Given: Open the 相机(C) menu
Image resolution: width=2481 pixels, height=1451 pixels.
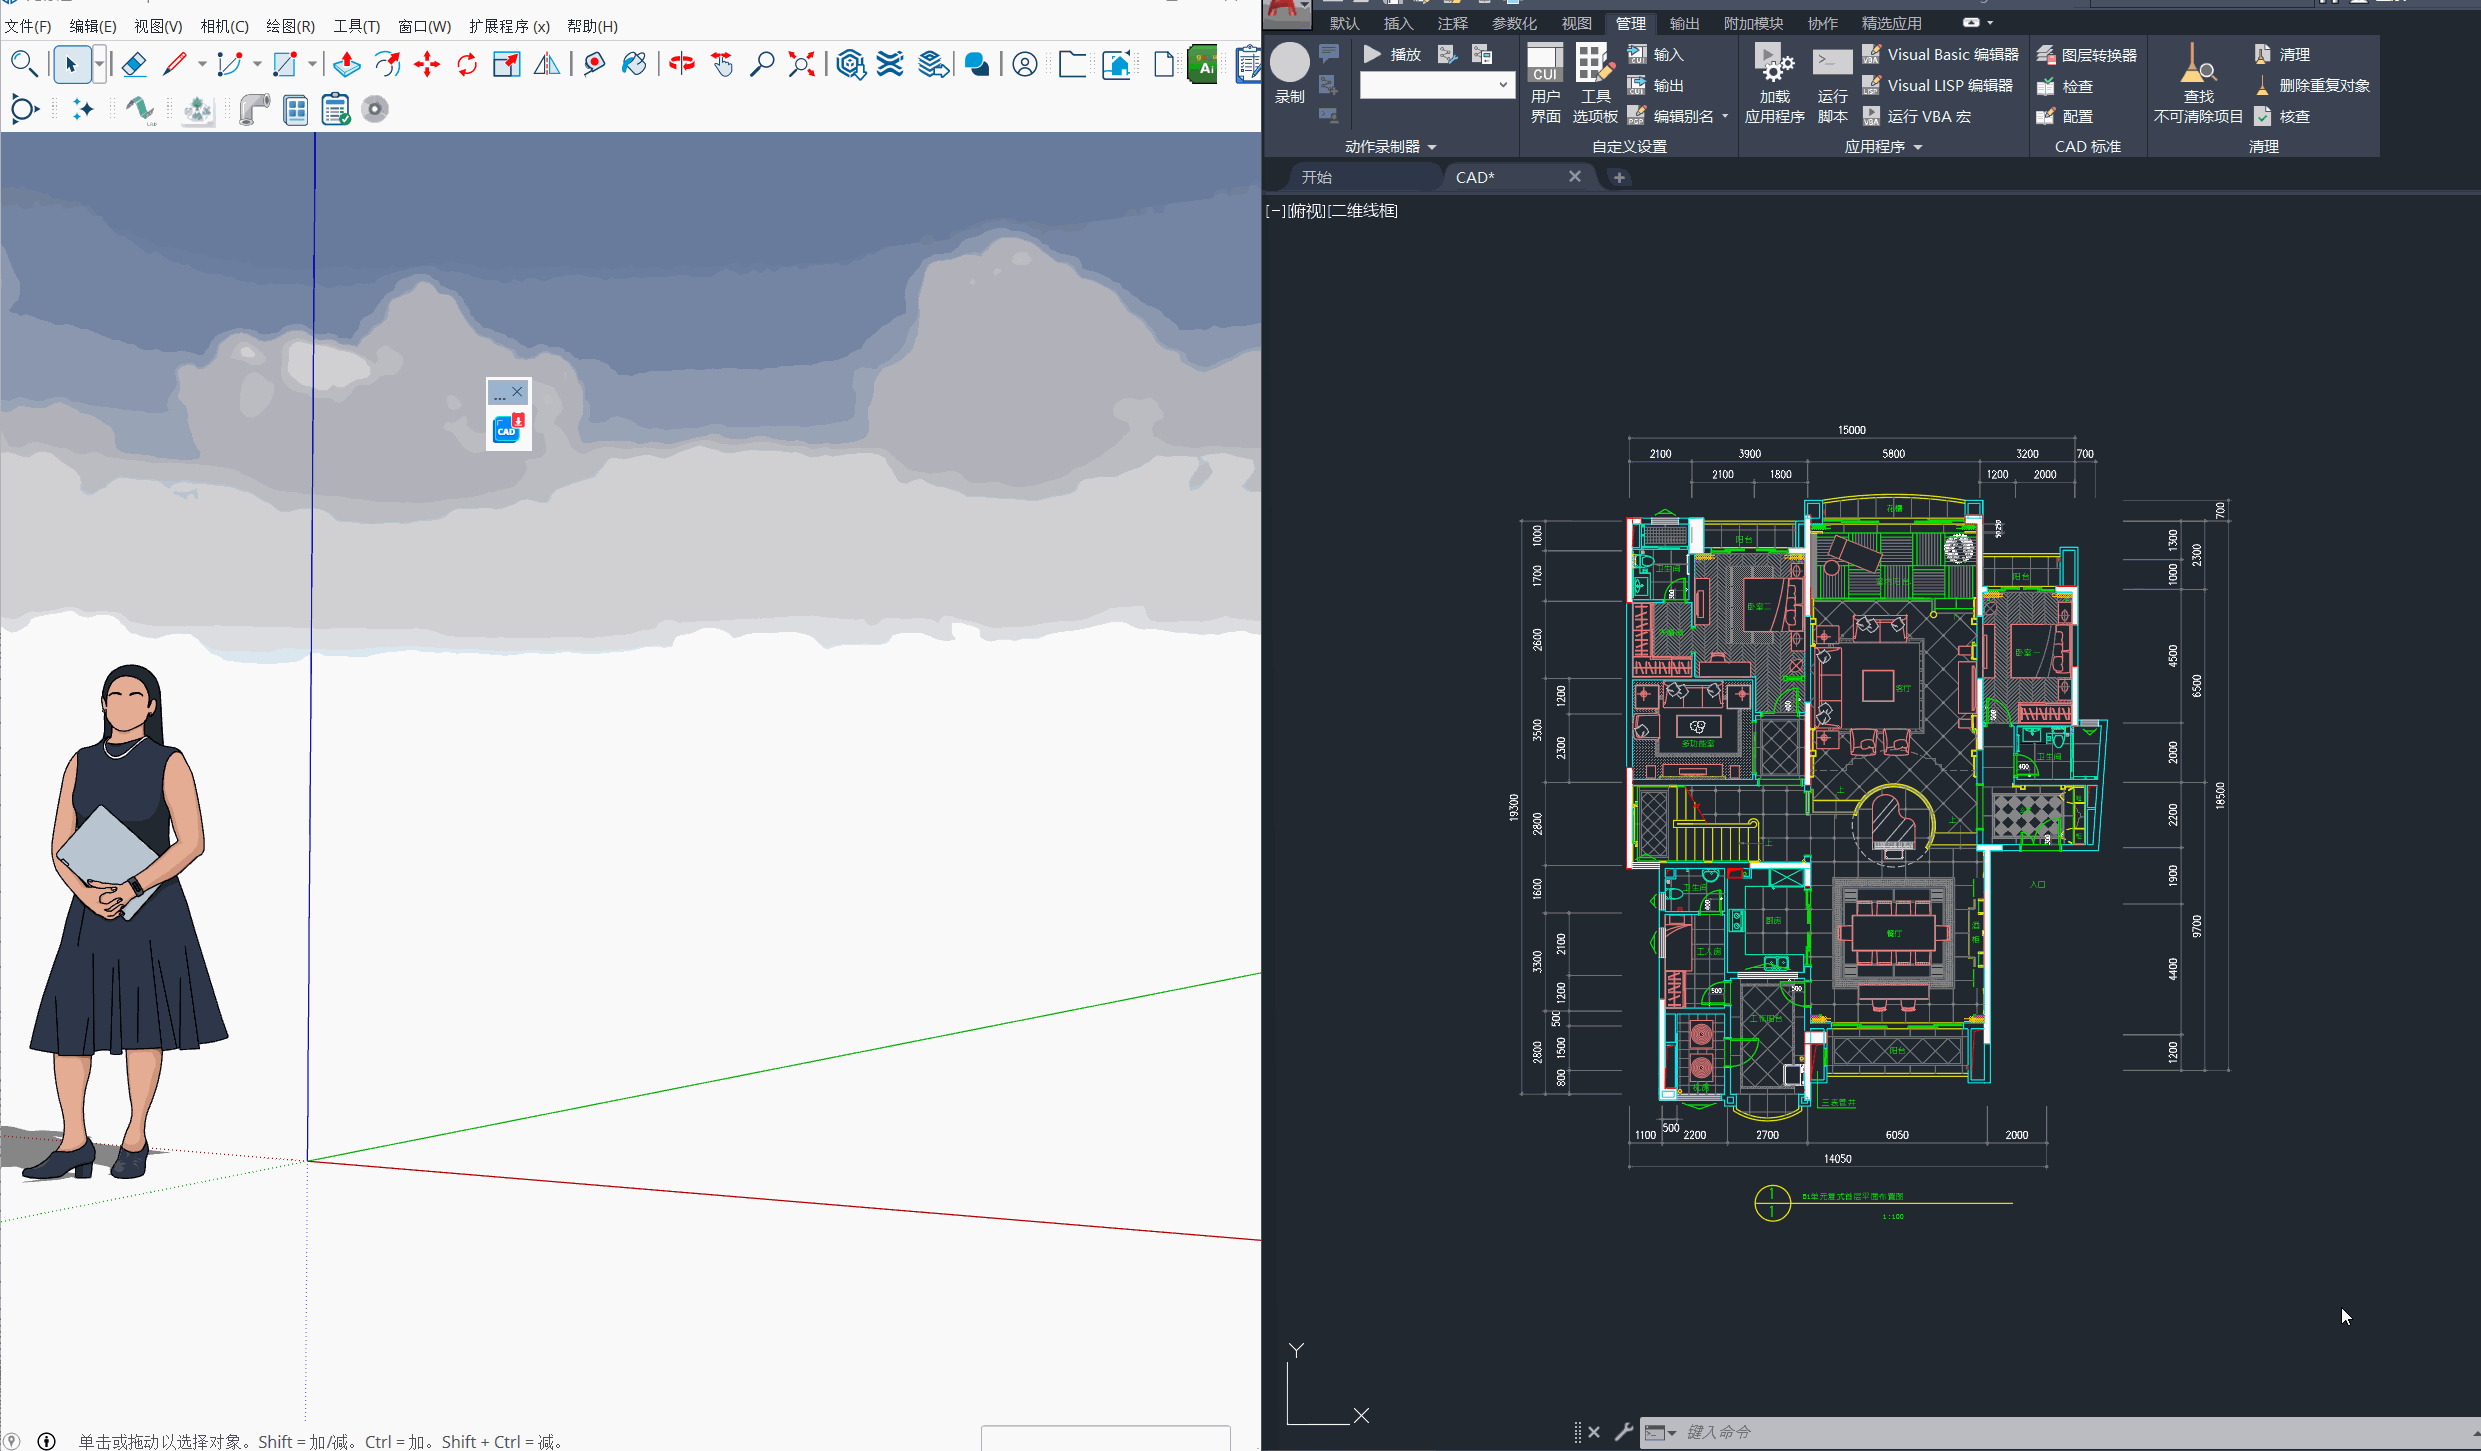Looking at the screenshot, I should coord(225,26).
